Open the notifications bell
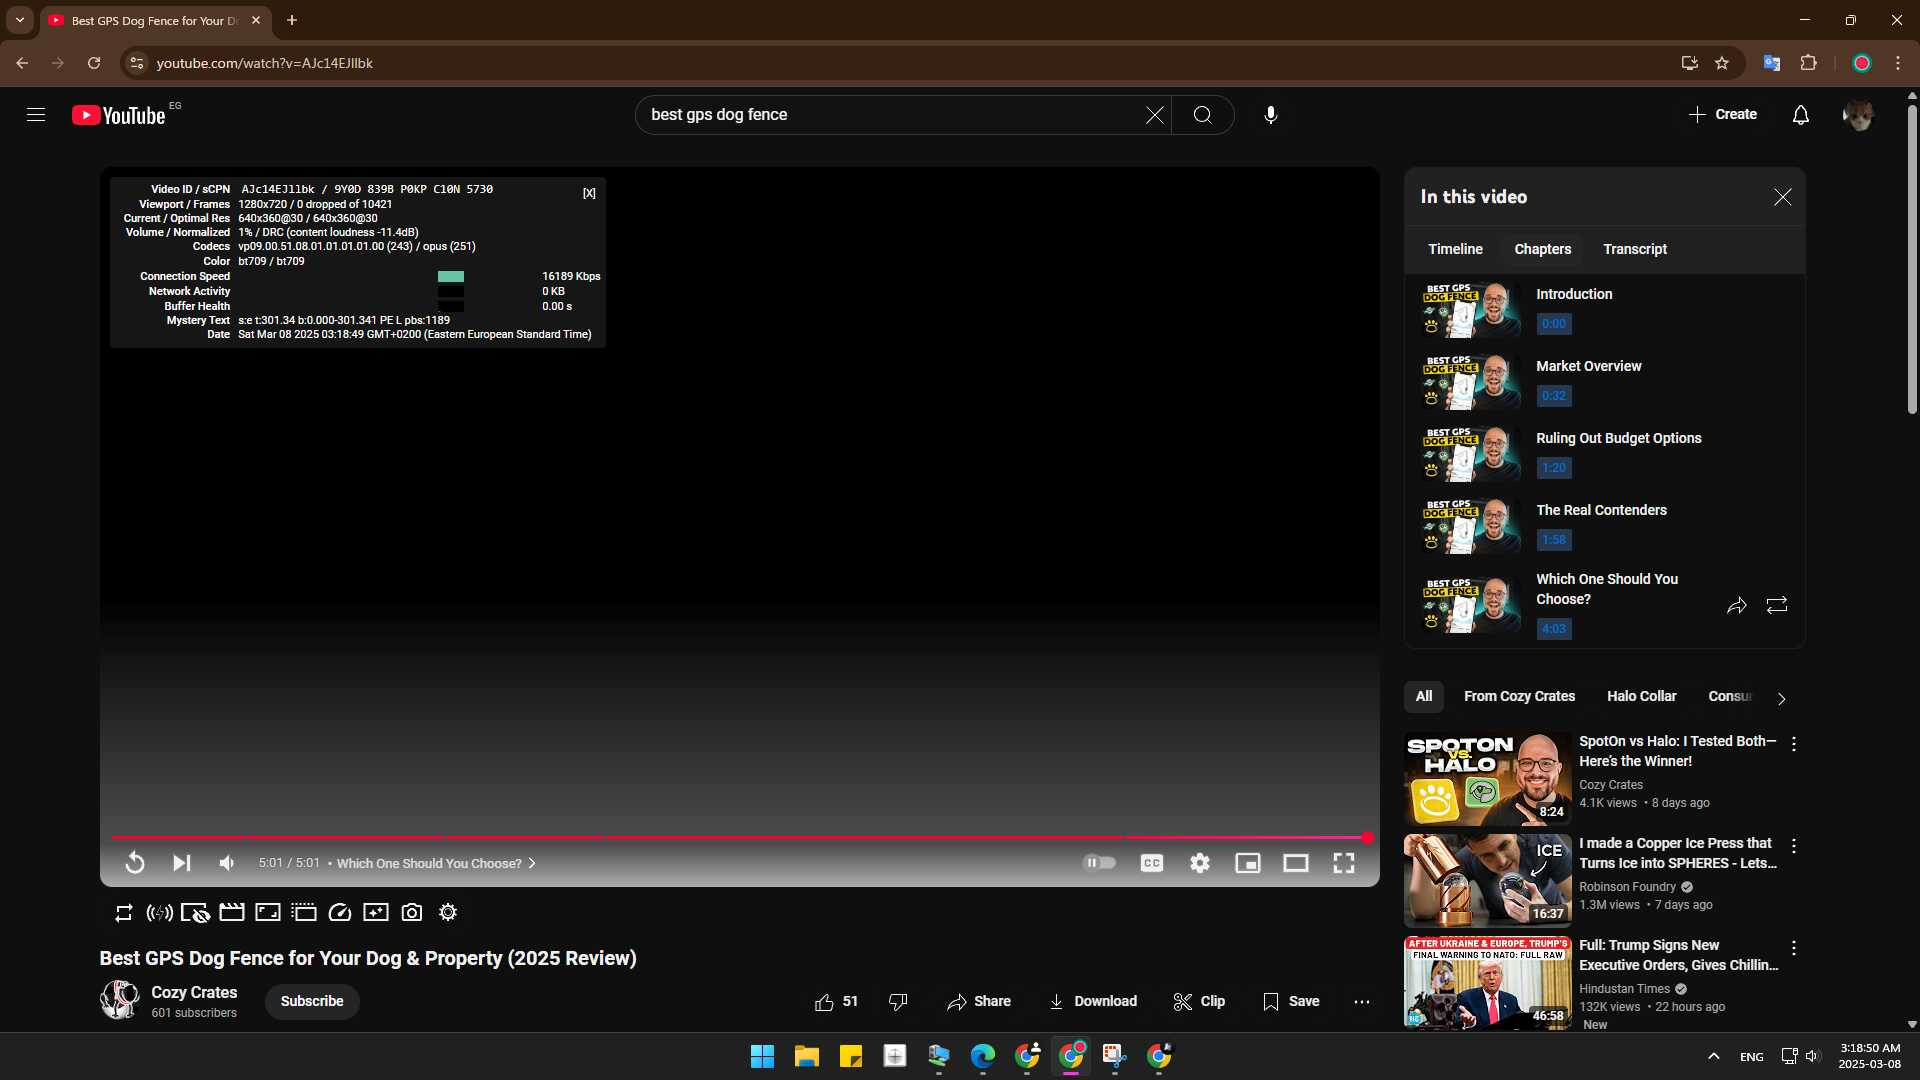This screenshot has height=1080, width=1920. [1800, 115]
